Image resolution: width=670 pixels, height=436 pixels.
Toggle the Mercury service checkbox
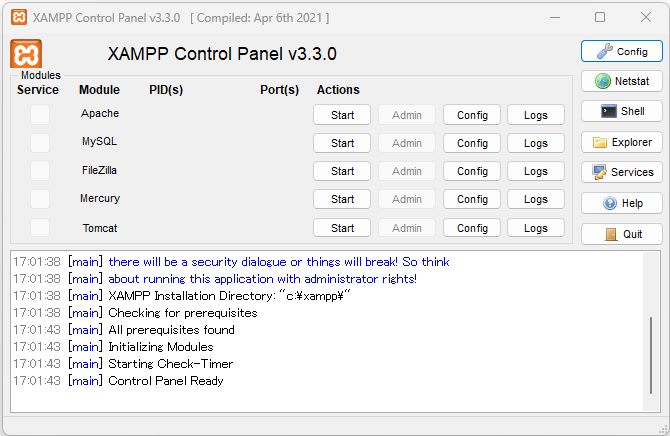(x=40, y=199)
